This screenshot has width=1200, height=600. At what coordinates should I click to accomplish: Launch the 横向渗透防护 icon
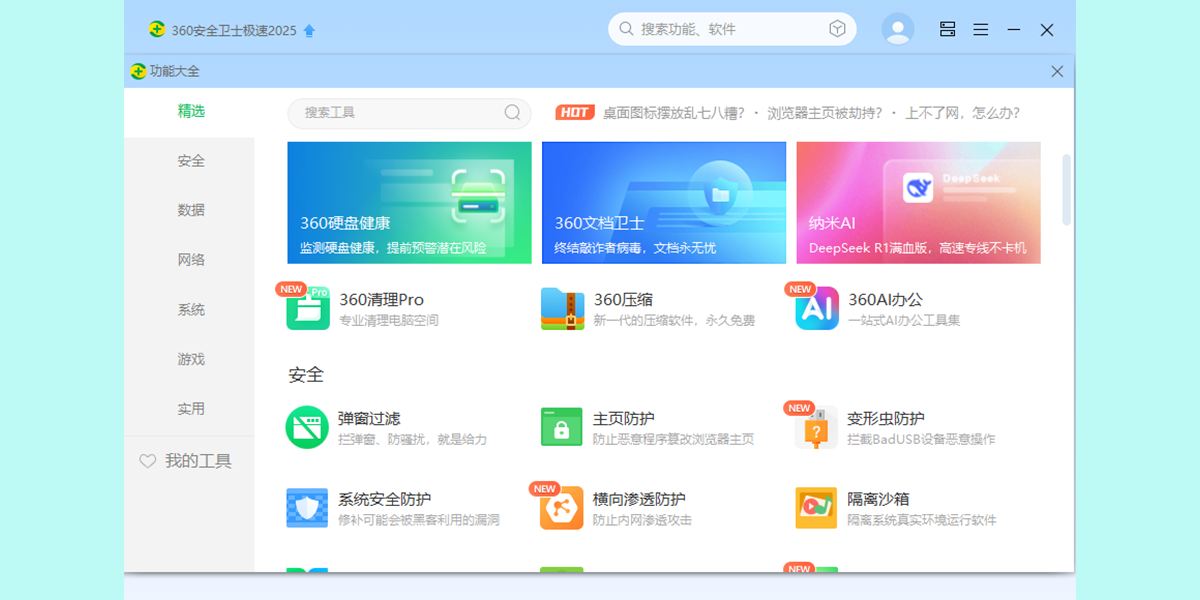click(562, 508)
